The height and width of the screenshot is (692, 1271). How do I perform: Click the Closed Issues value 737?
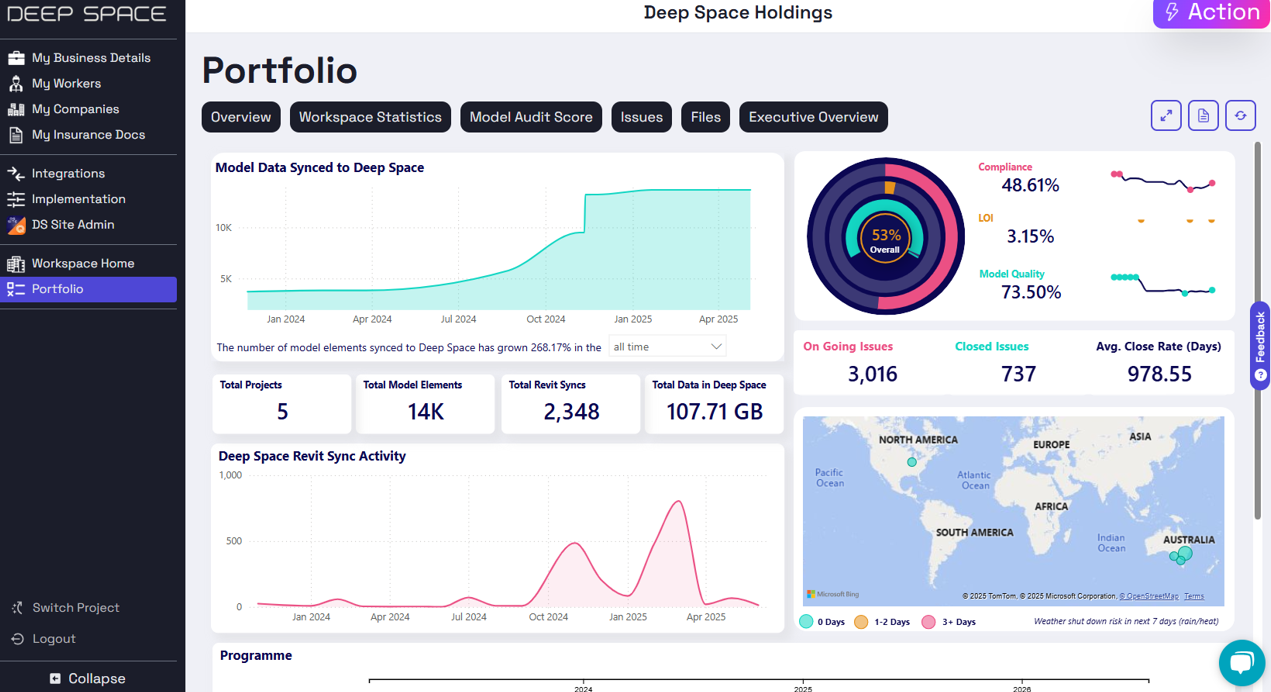(x=1019, y=374)
